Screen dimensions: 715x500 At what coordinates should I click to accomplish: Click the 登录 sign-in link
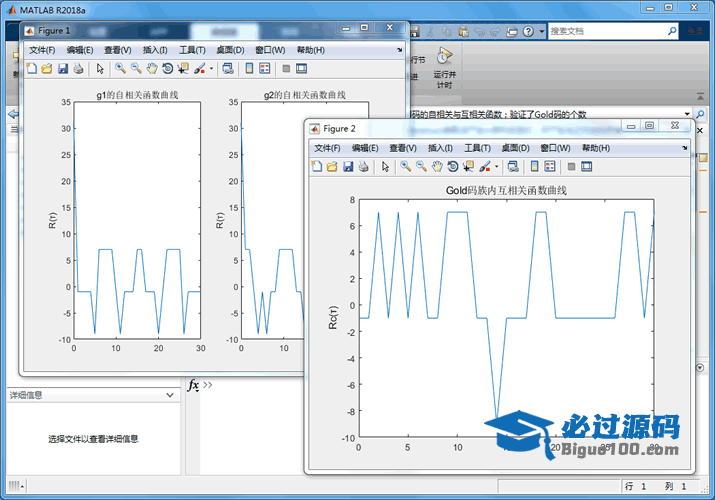pos(696,31)
